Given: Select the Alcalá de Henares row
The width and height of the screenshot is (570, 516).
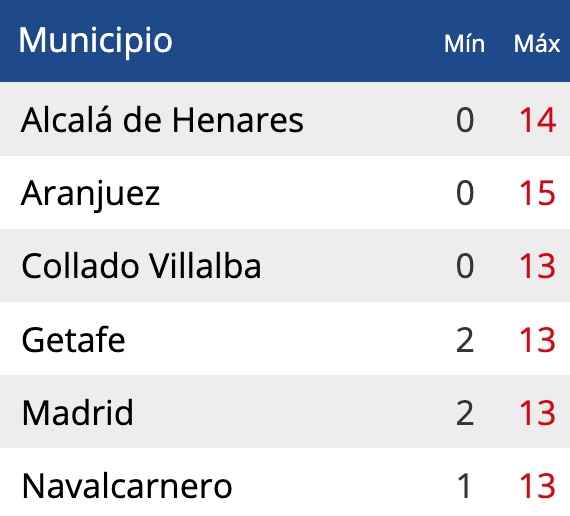Looking at the screenshot, I should (285, 119).
